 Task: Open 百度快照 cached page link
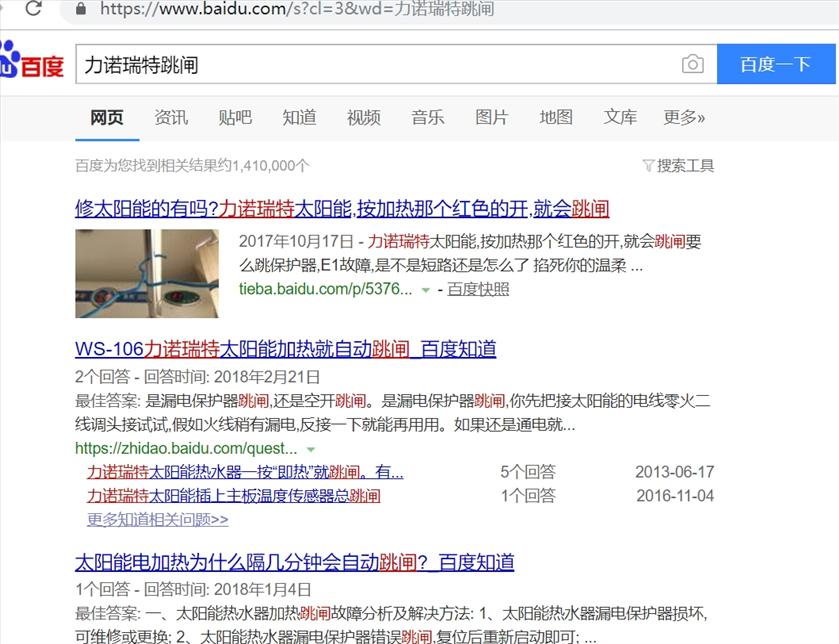pyautogui.click(x=478, y=289)
